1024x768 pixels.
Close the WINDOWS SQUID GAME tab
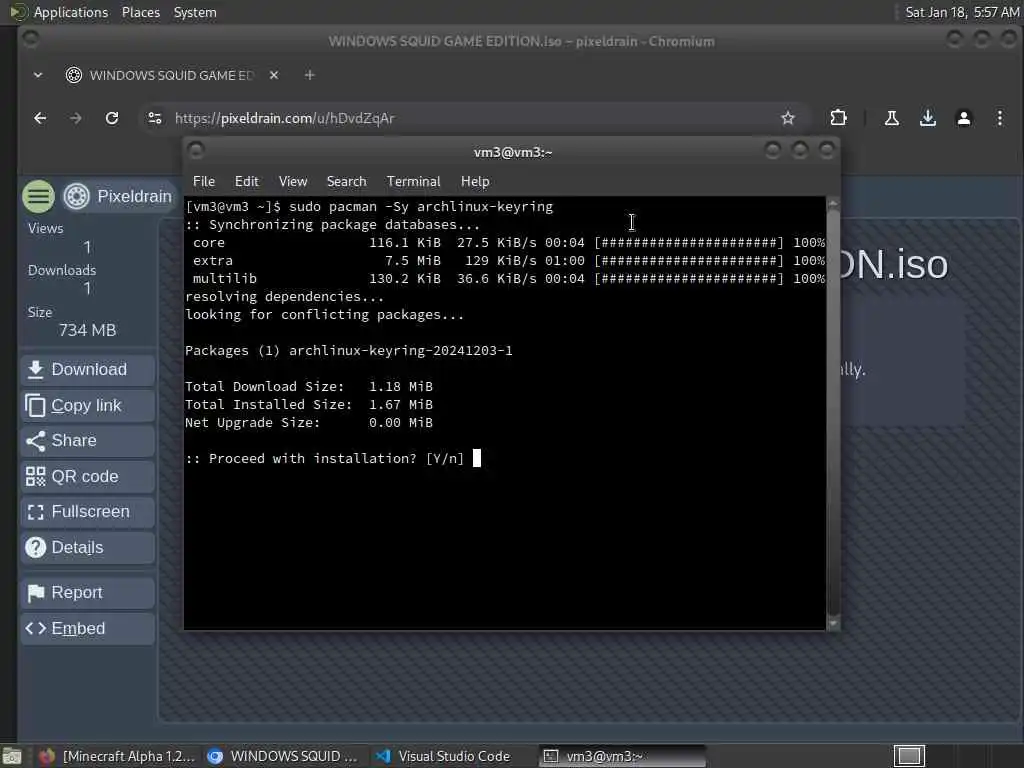coord(274,75)
